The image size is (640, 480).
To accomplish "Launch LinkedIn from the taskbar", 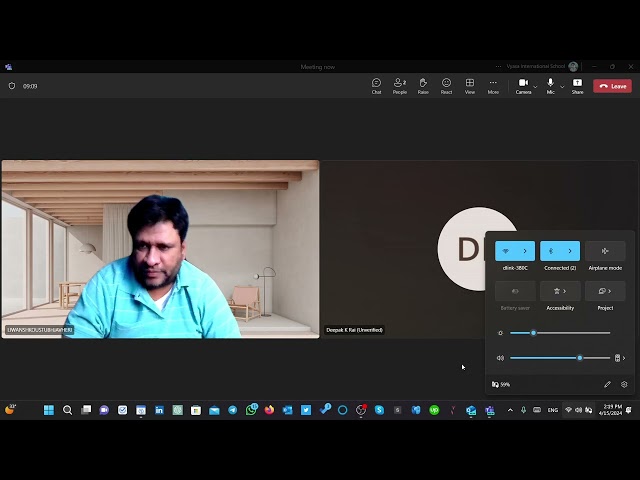I will [x=159, y=410].
